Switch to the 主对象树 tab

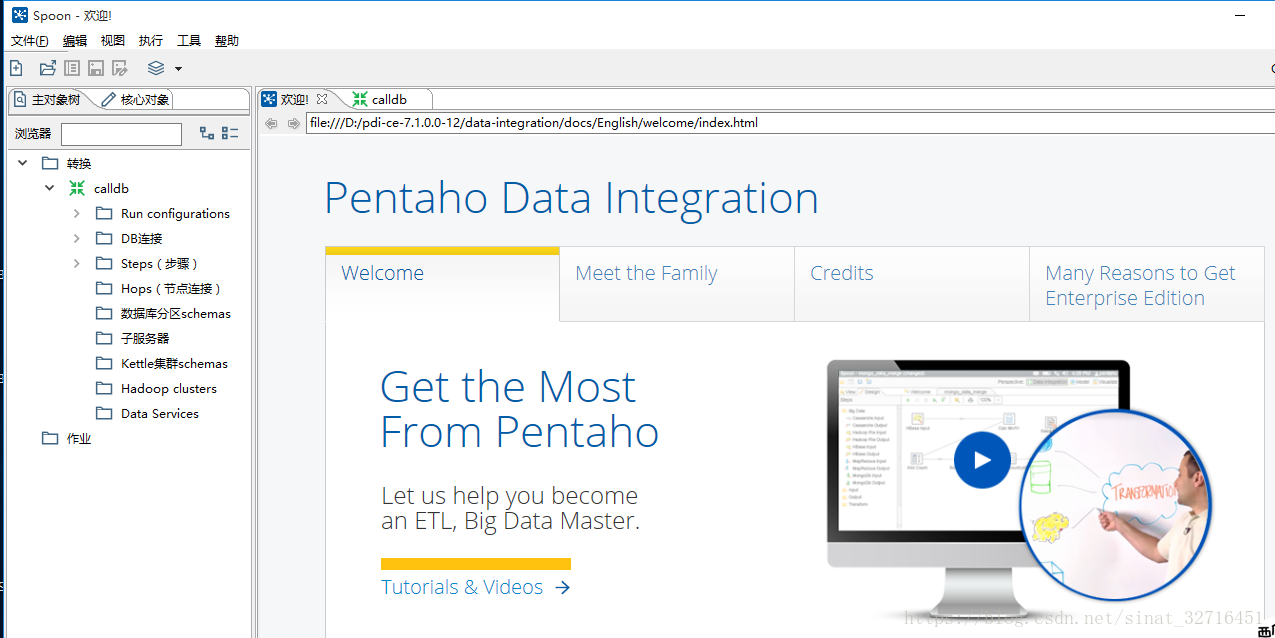[49, 100]
